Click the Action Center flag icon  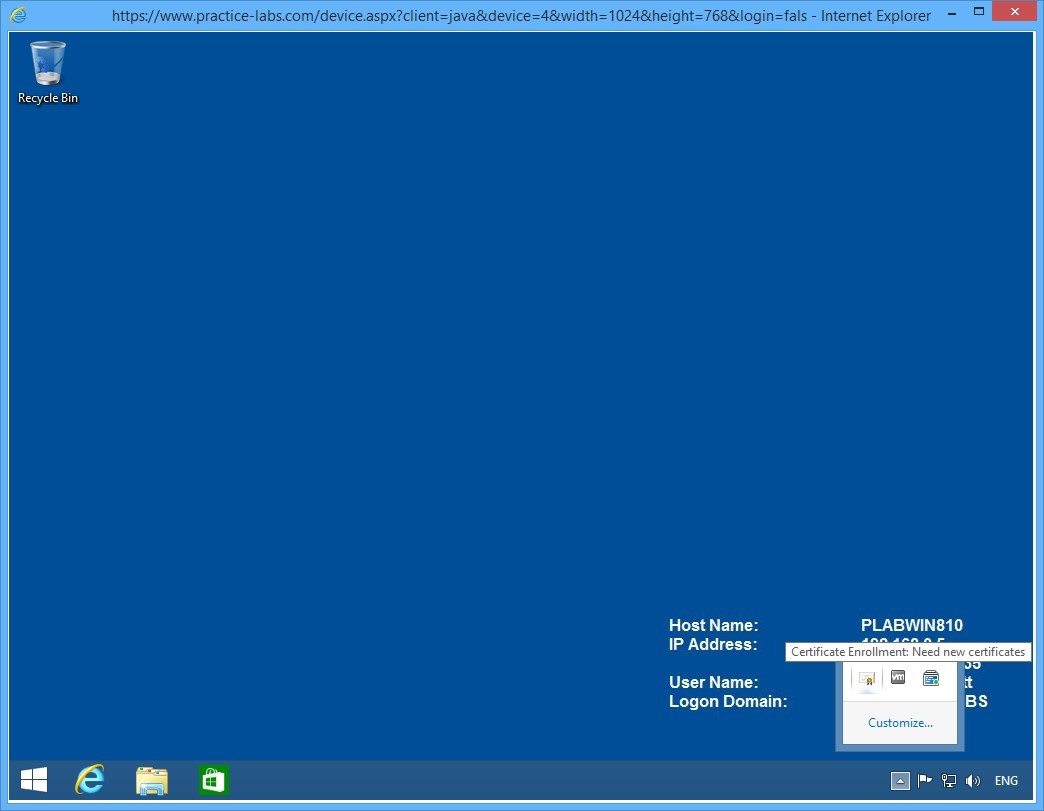(925, 781)
